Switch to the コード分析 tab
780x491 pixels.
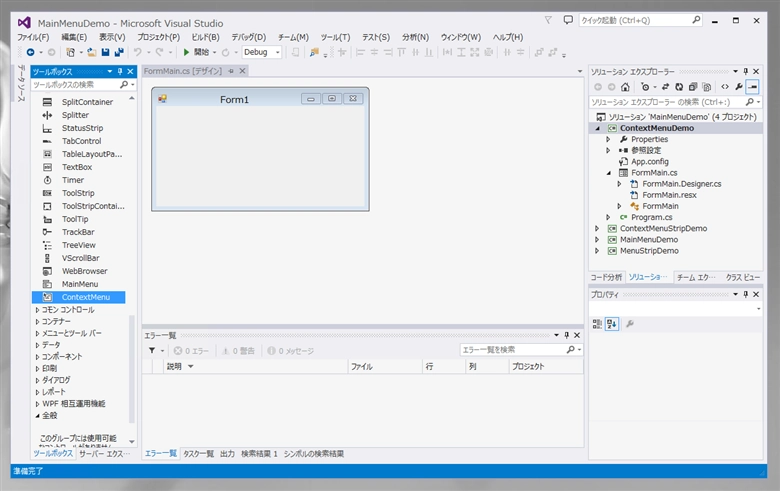(606, 278)
